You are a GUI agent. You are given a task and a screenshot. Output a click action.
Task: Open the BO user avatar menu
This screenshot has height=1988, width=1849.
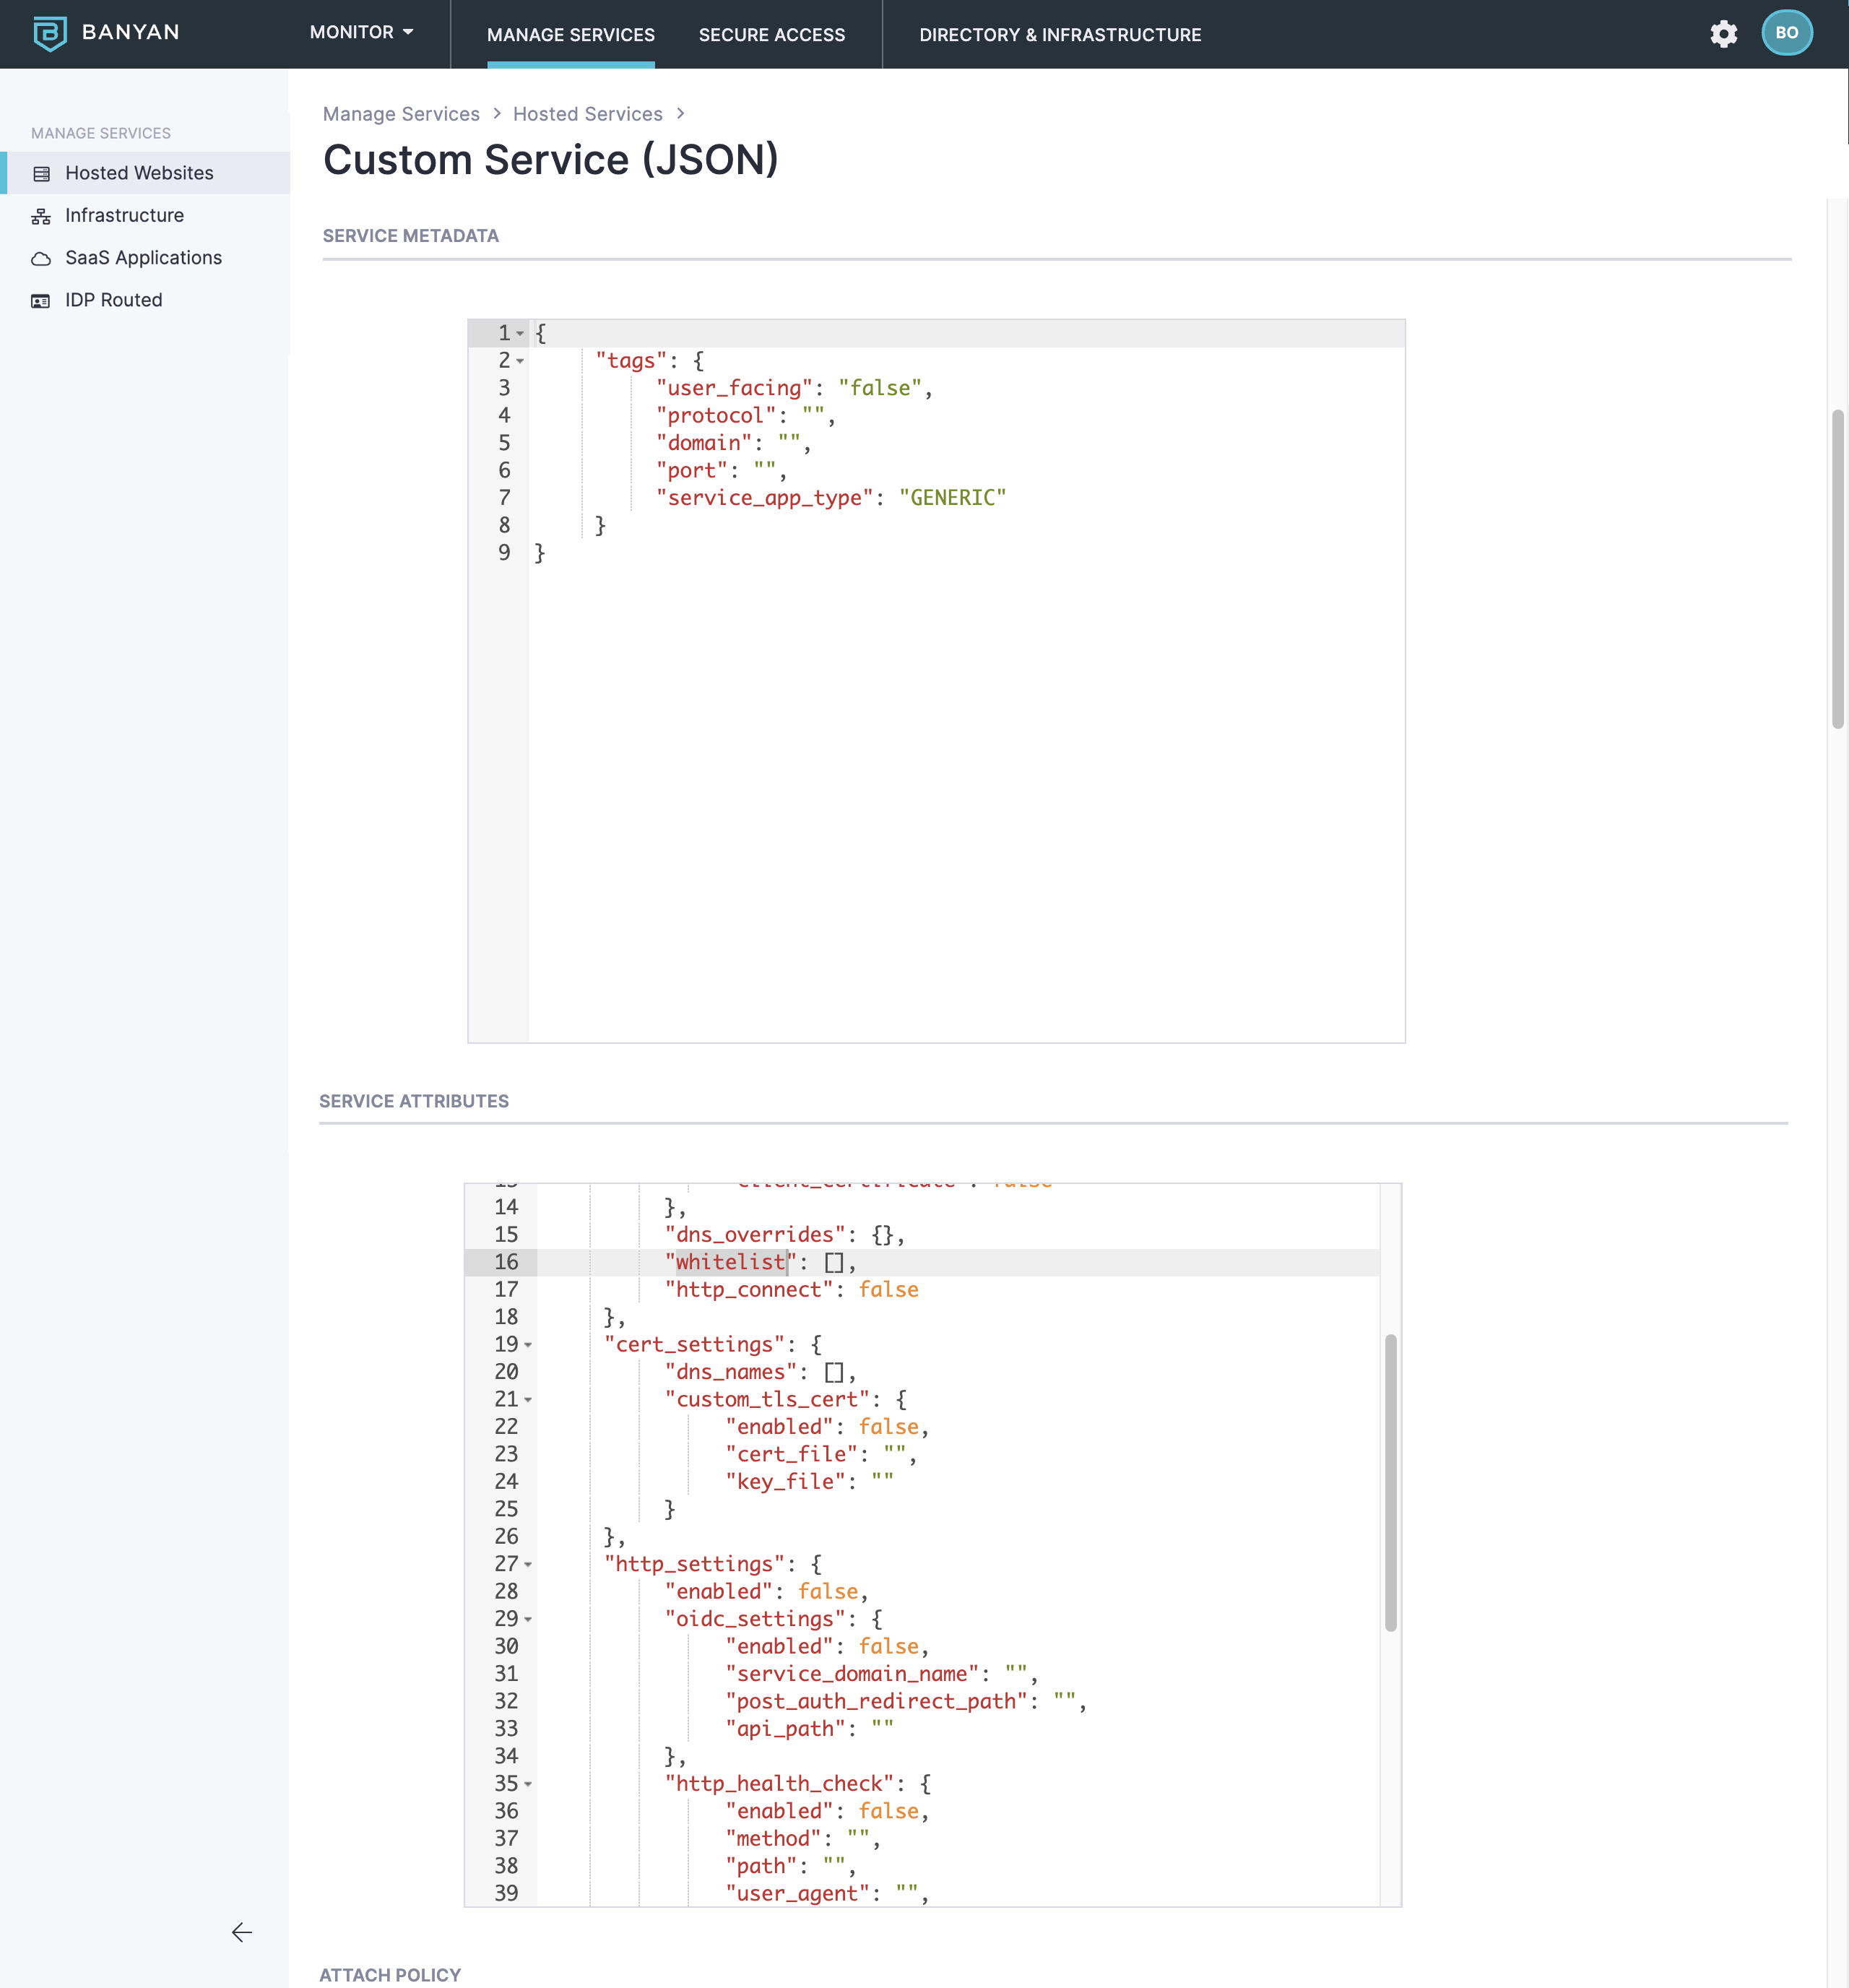point(1786,33)
